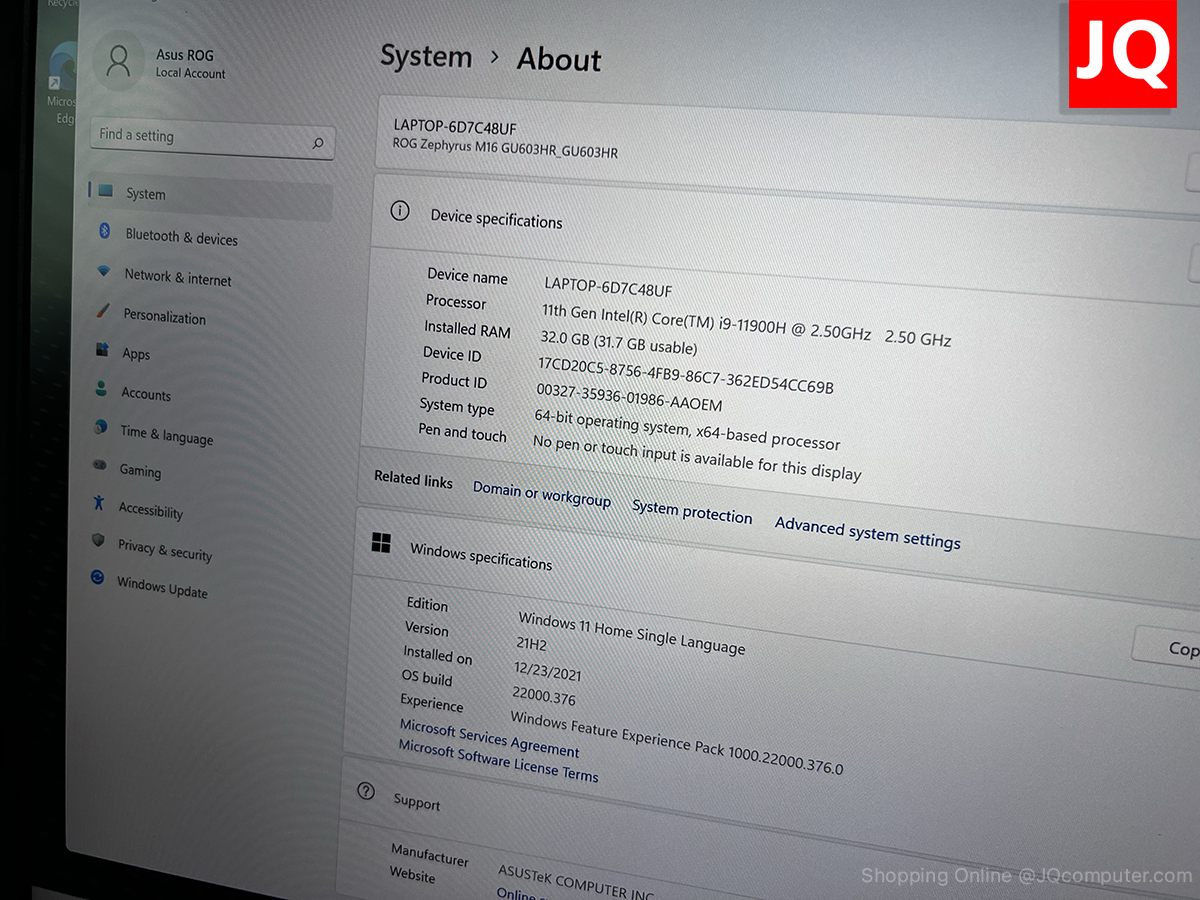Viewport: 1200px width, 900px height.
Task: Open Microsoft Software License Terms
Action: point(498,760)
